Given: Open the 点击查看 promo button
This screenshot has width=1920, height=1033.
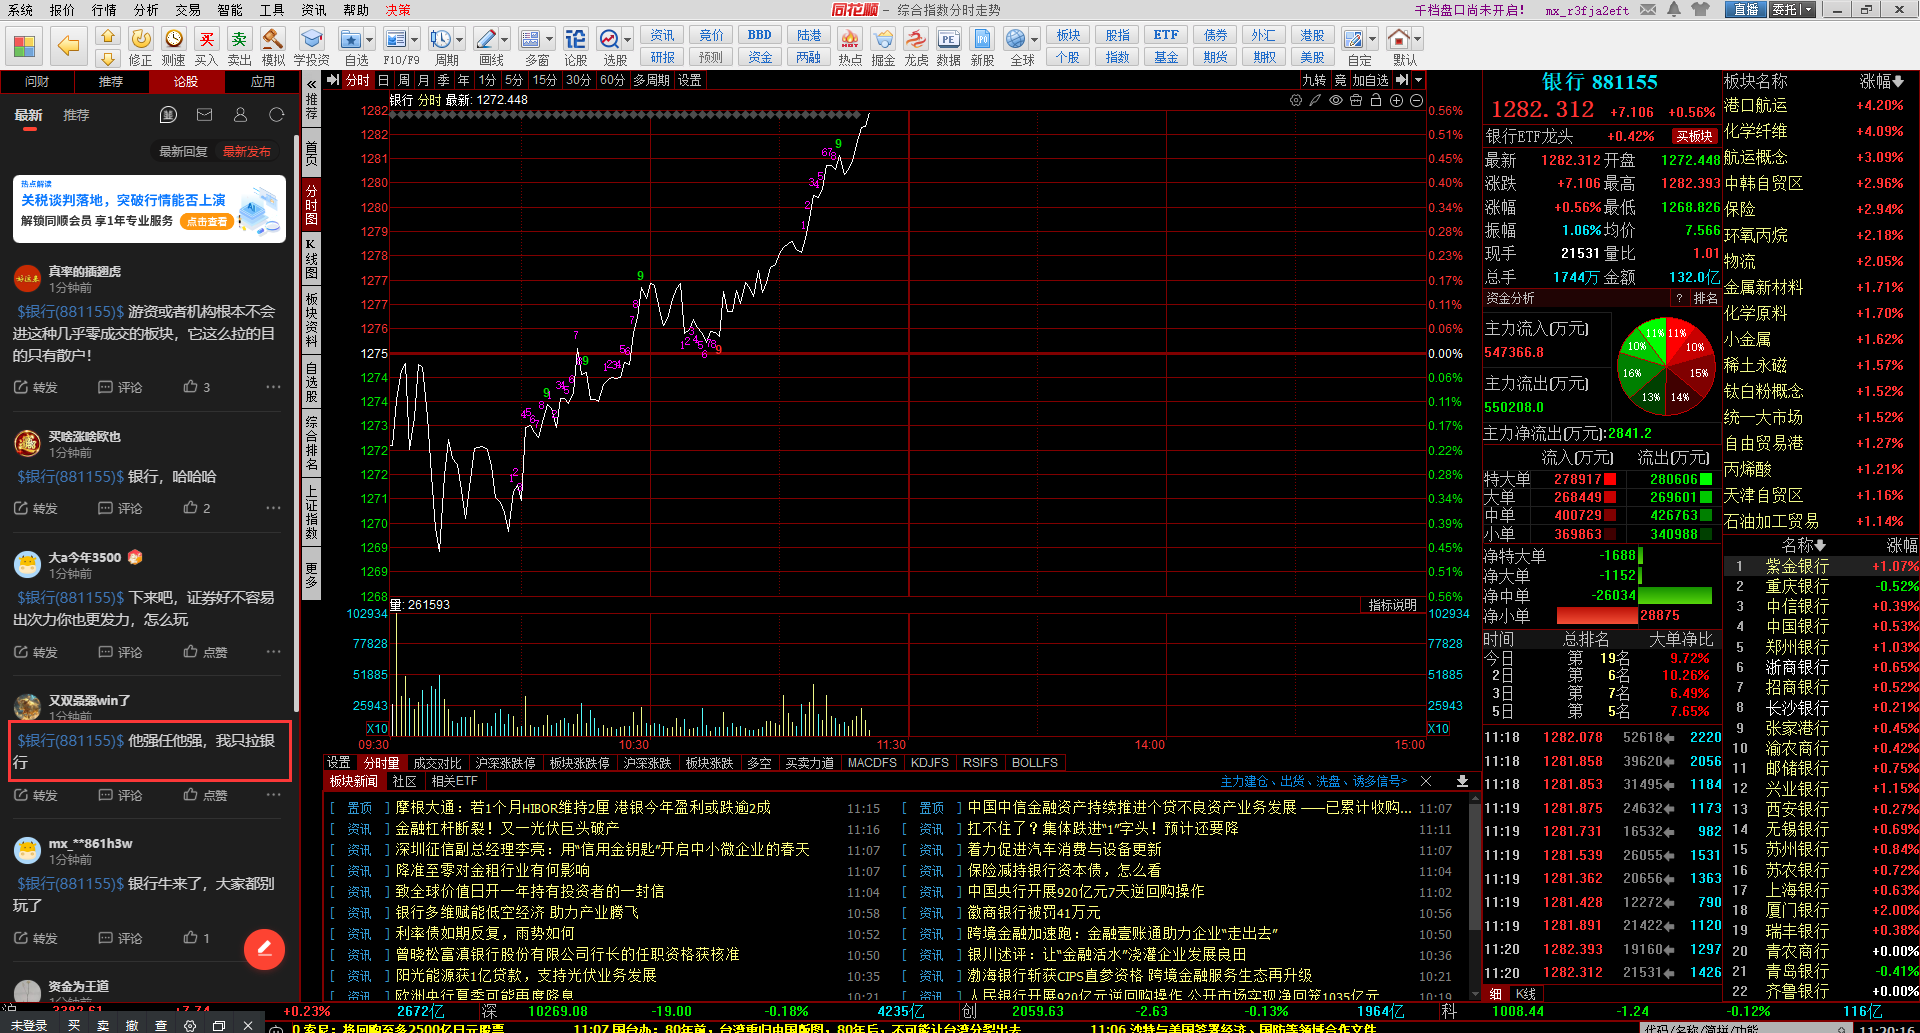Looking at the screenshot, I should 207,221.
